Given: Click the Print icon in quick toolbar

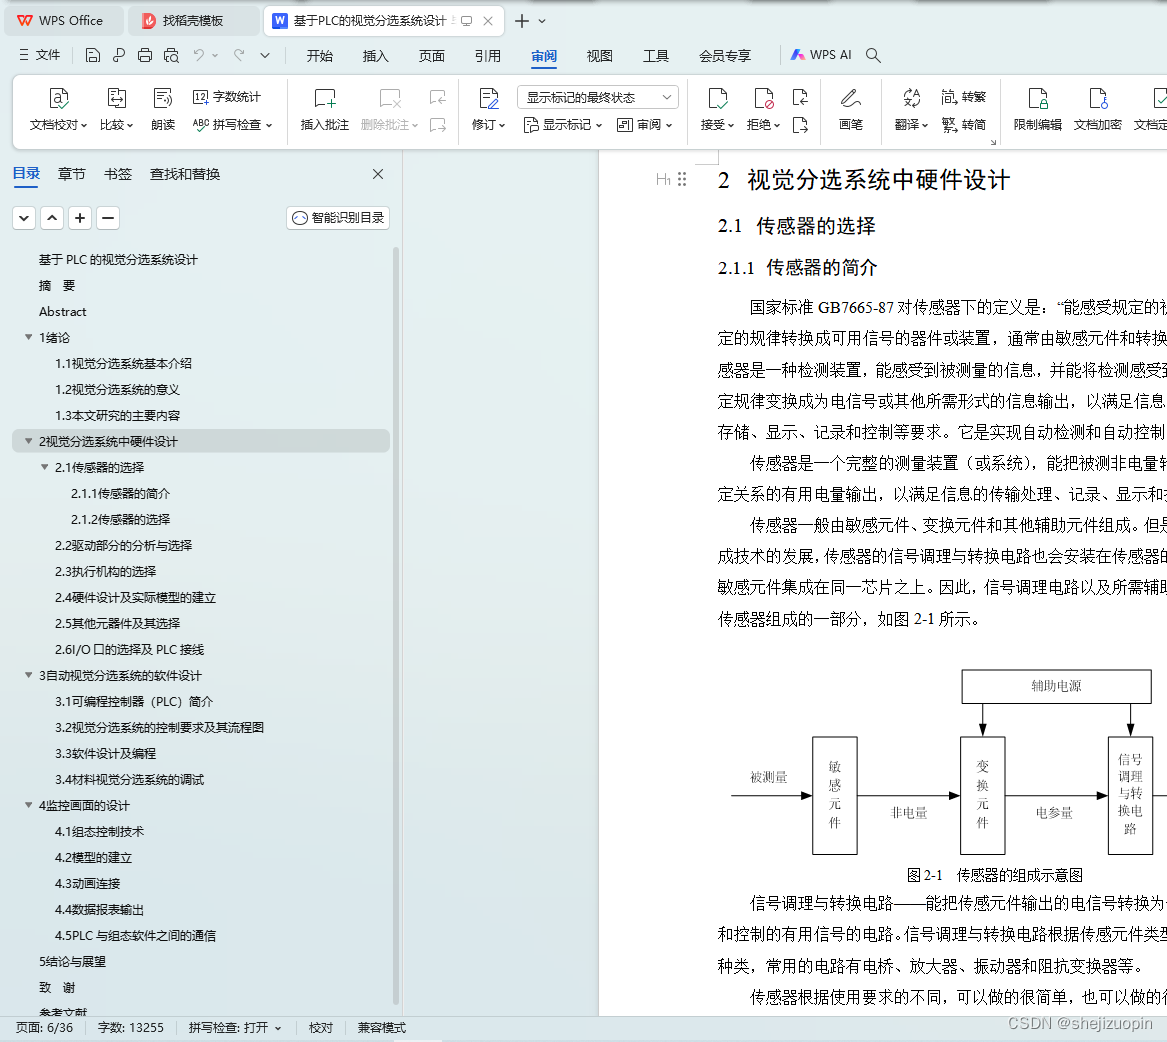Looking at the screenshot, I should coord(145,55).
